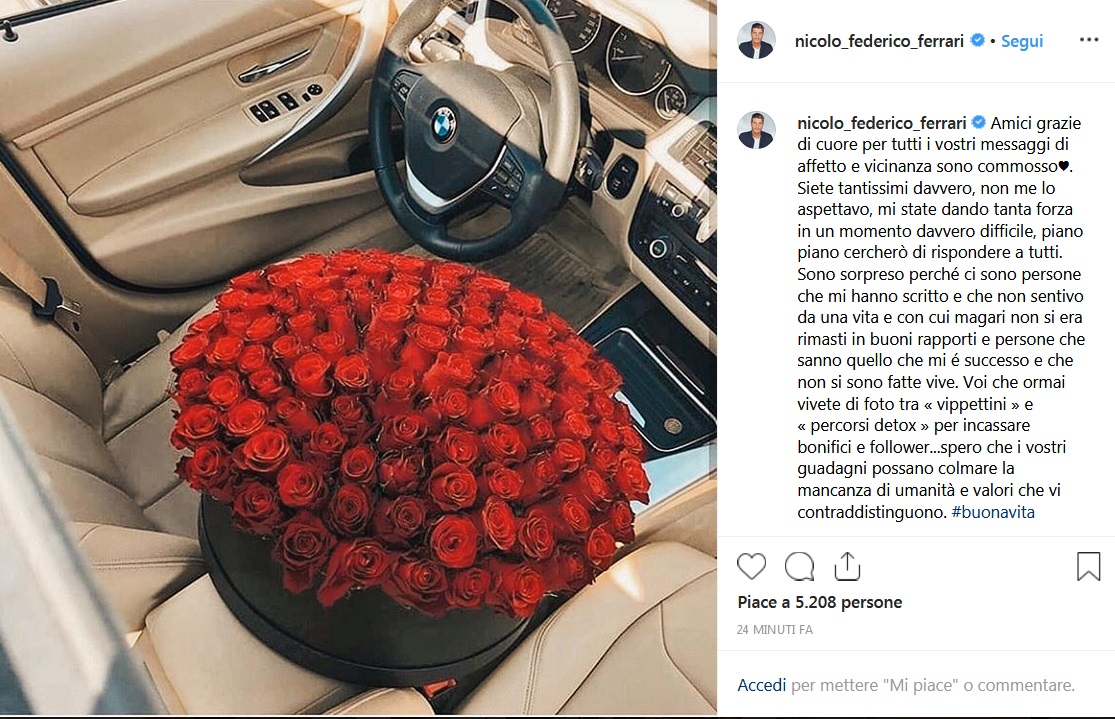Open the #buonavita hashtag
Viewport: 1115px width, 719px height.
click(993, 512)
